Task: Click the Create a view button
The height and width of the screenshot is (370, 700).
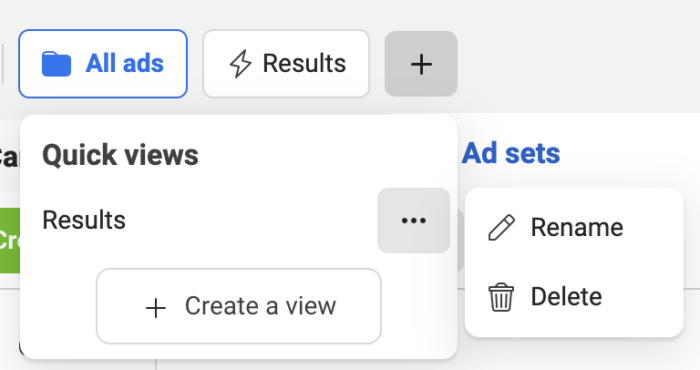Action: (239, 306)
